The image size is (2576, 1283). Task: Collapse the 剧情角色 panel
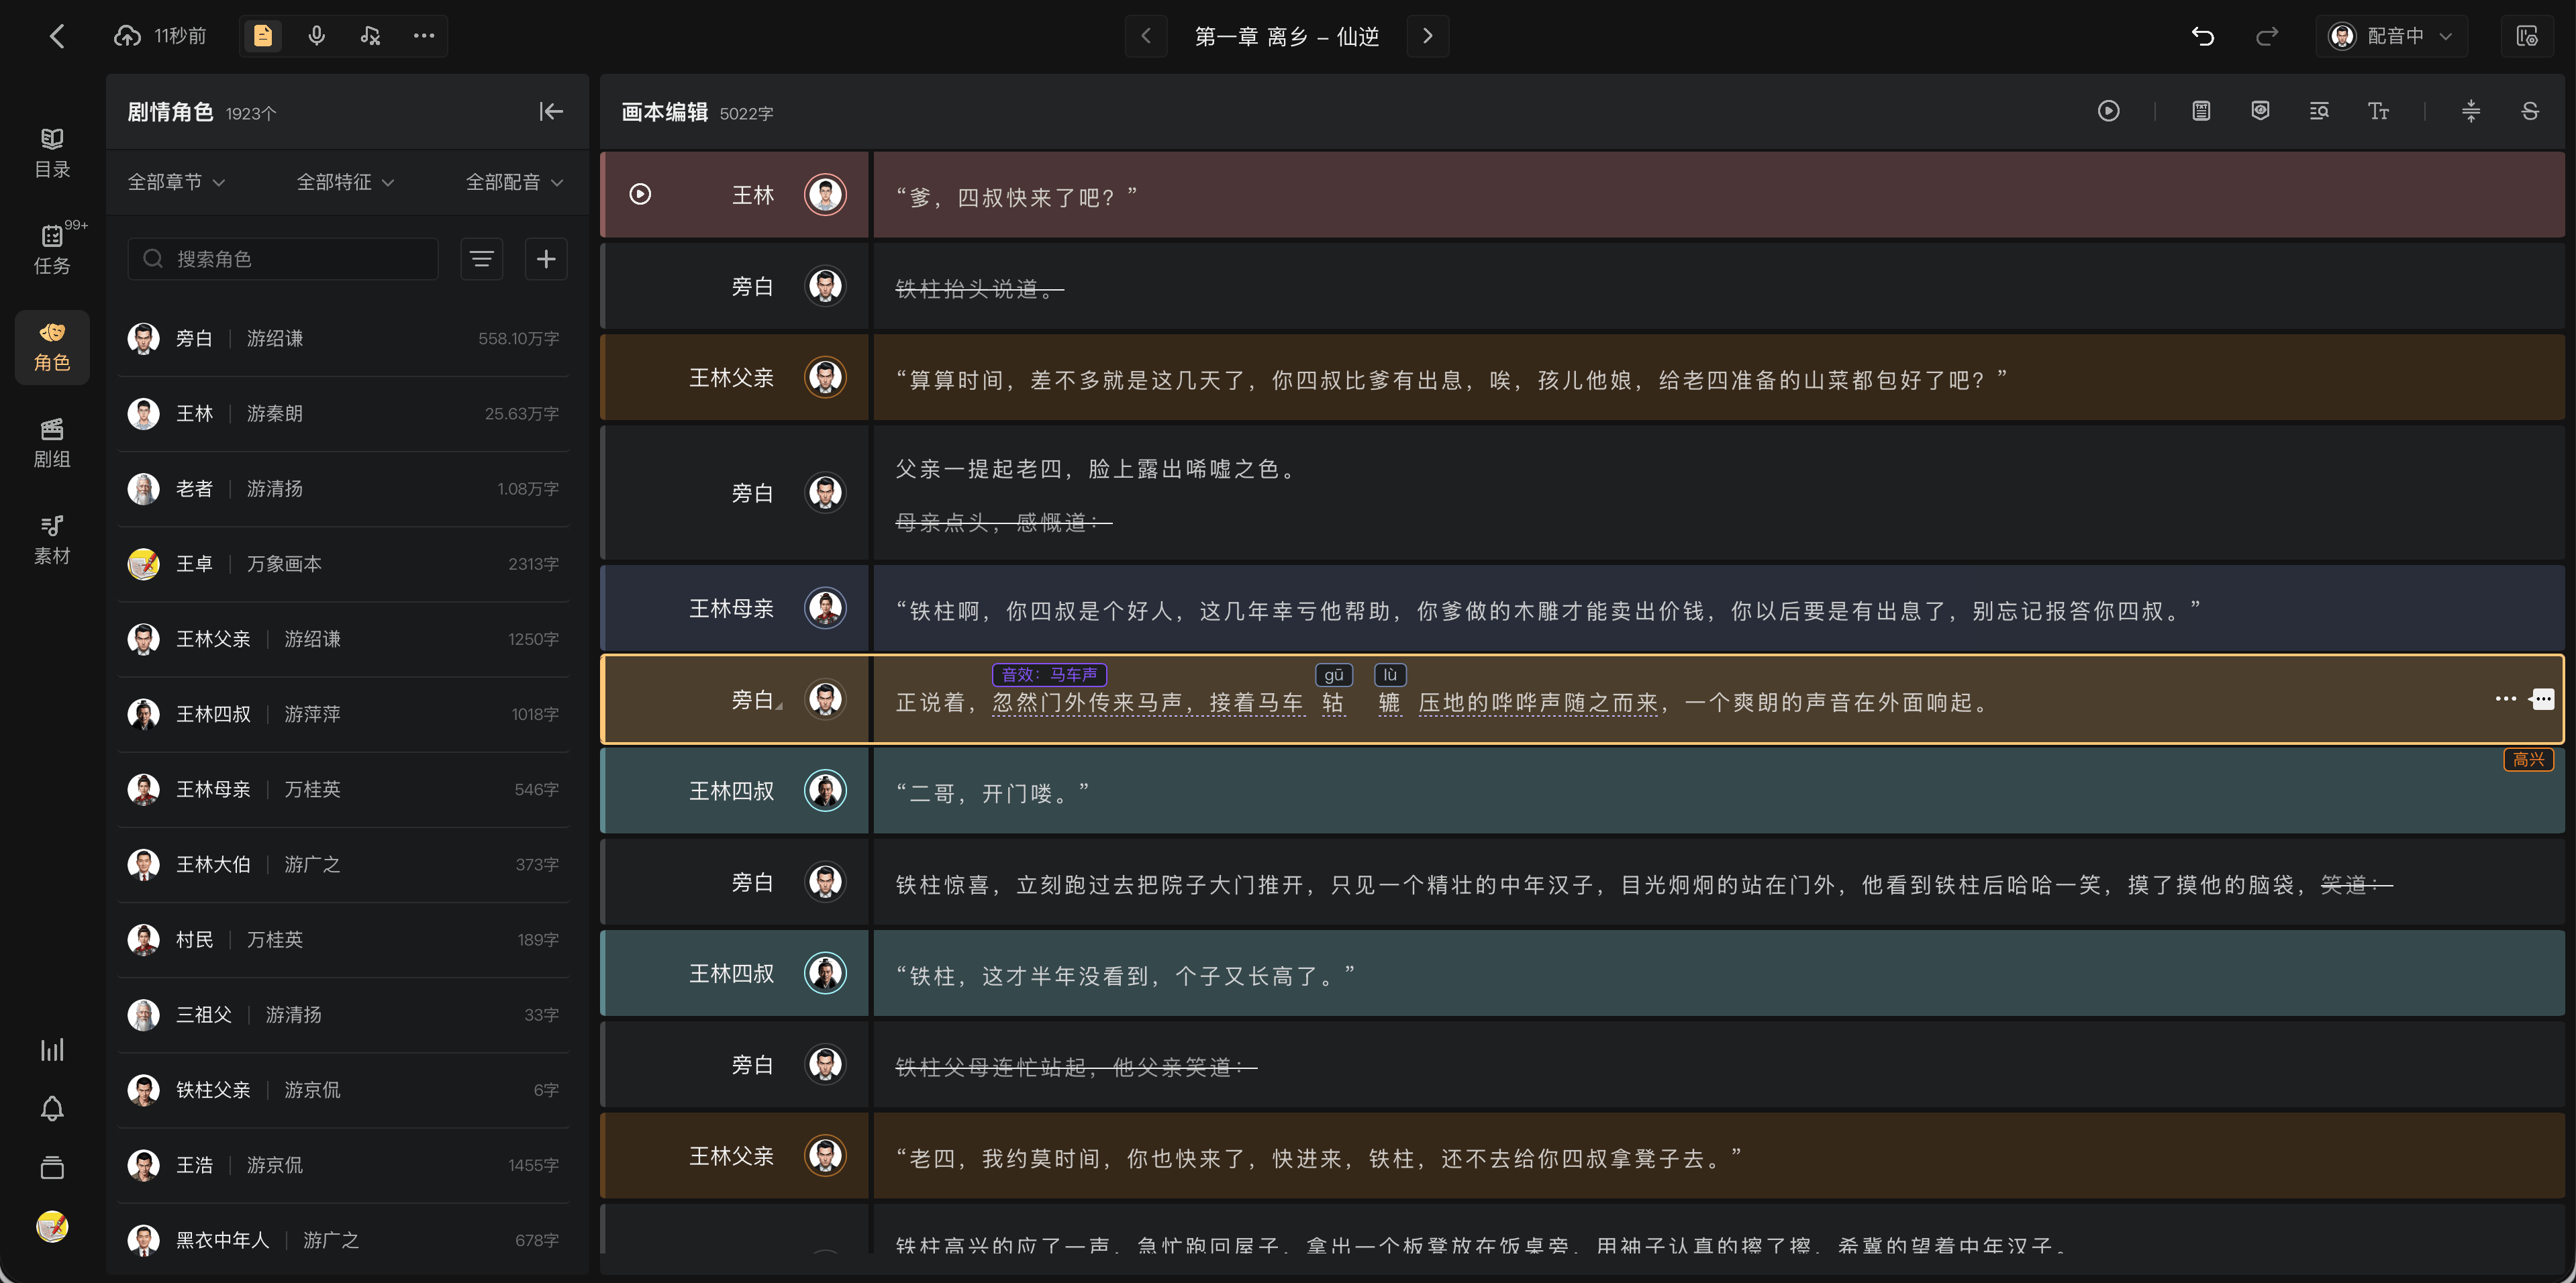click(551, 111)
